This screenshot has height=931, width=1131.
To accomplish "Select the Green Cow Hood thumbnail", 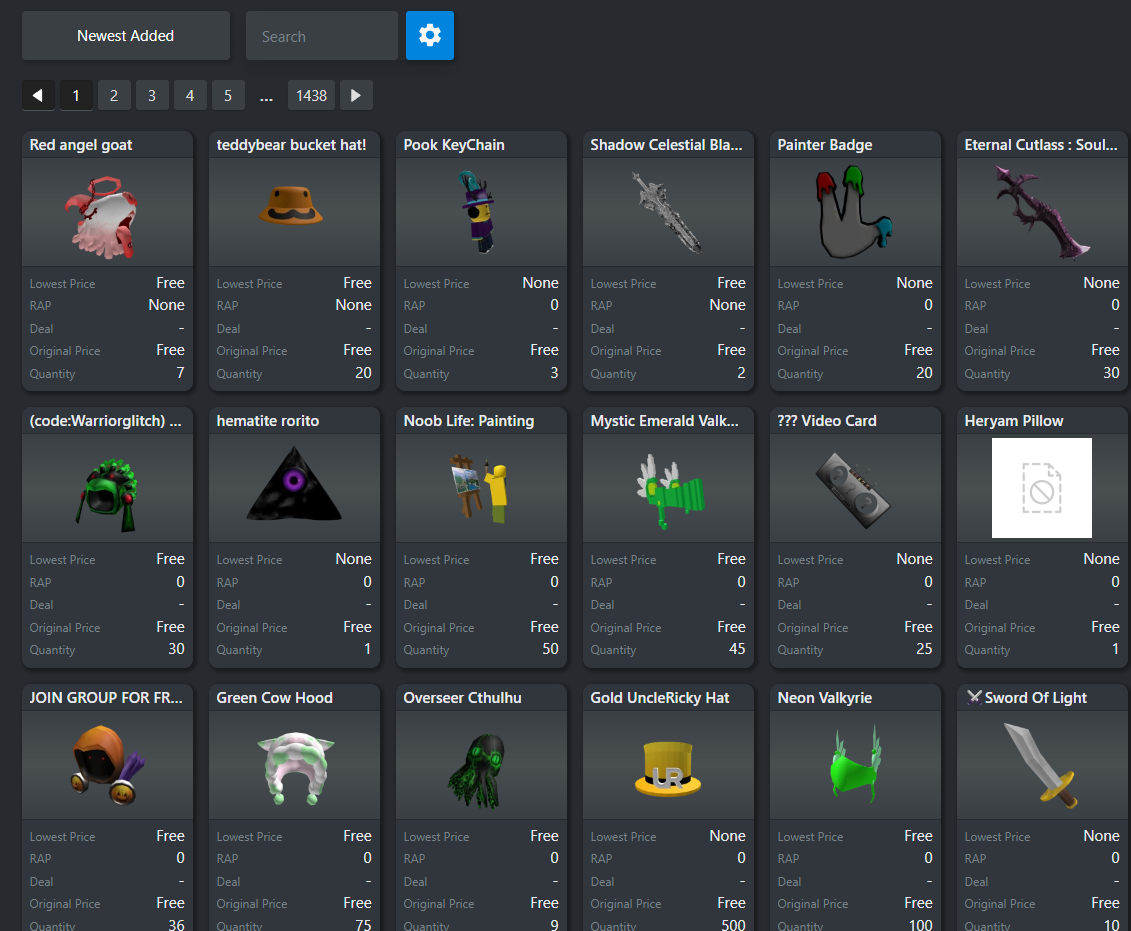I will (x=294, y=764).
